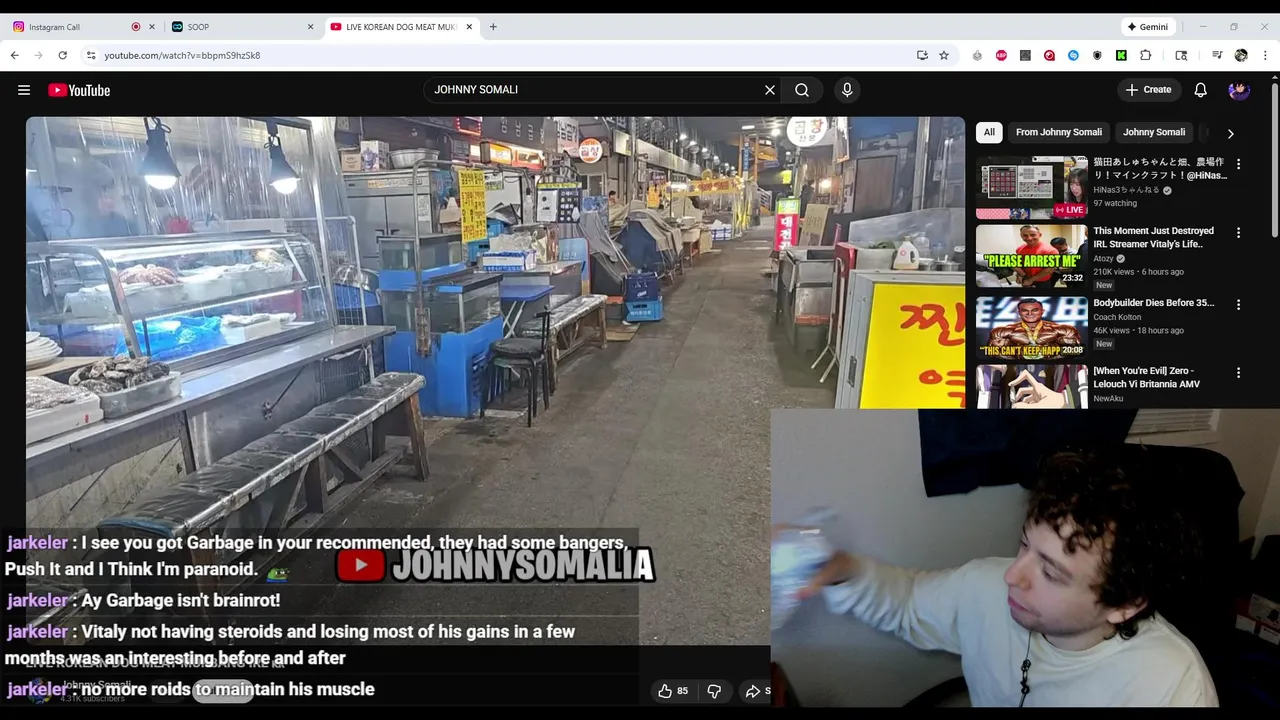Screen dimensions: 1280x720
Task: Open the Chrome profile avatar
Action: pos(1241,55)
